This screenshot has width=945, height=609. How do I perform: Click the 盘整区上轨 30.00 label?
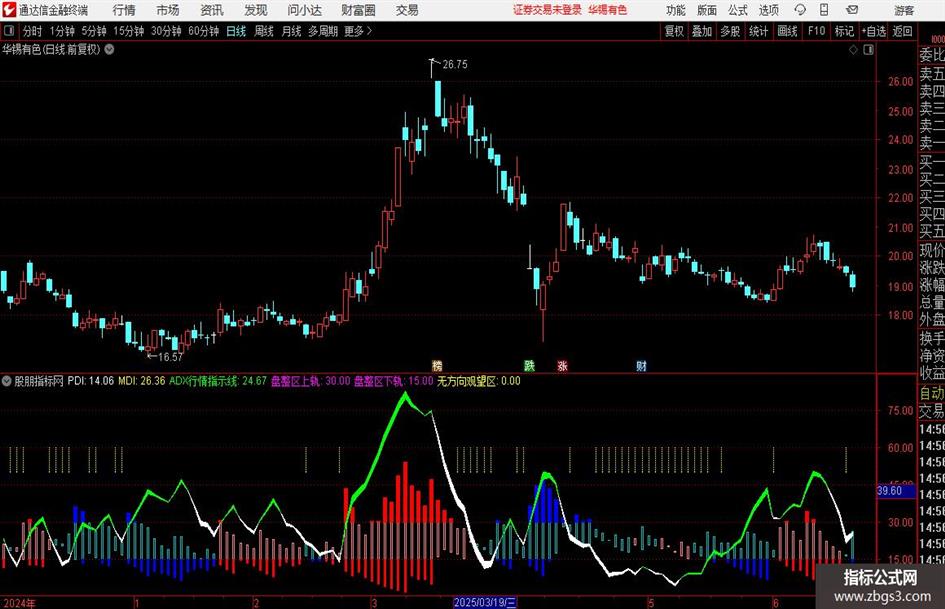point(310,381)
